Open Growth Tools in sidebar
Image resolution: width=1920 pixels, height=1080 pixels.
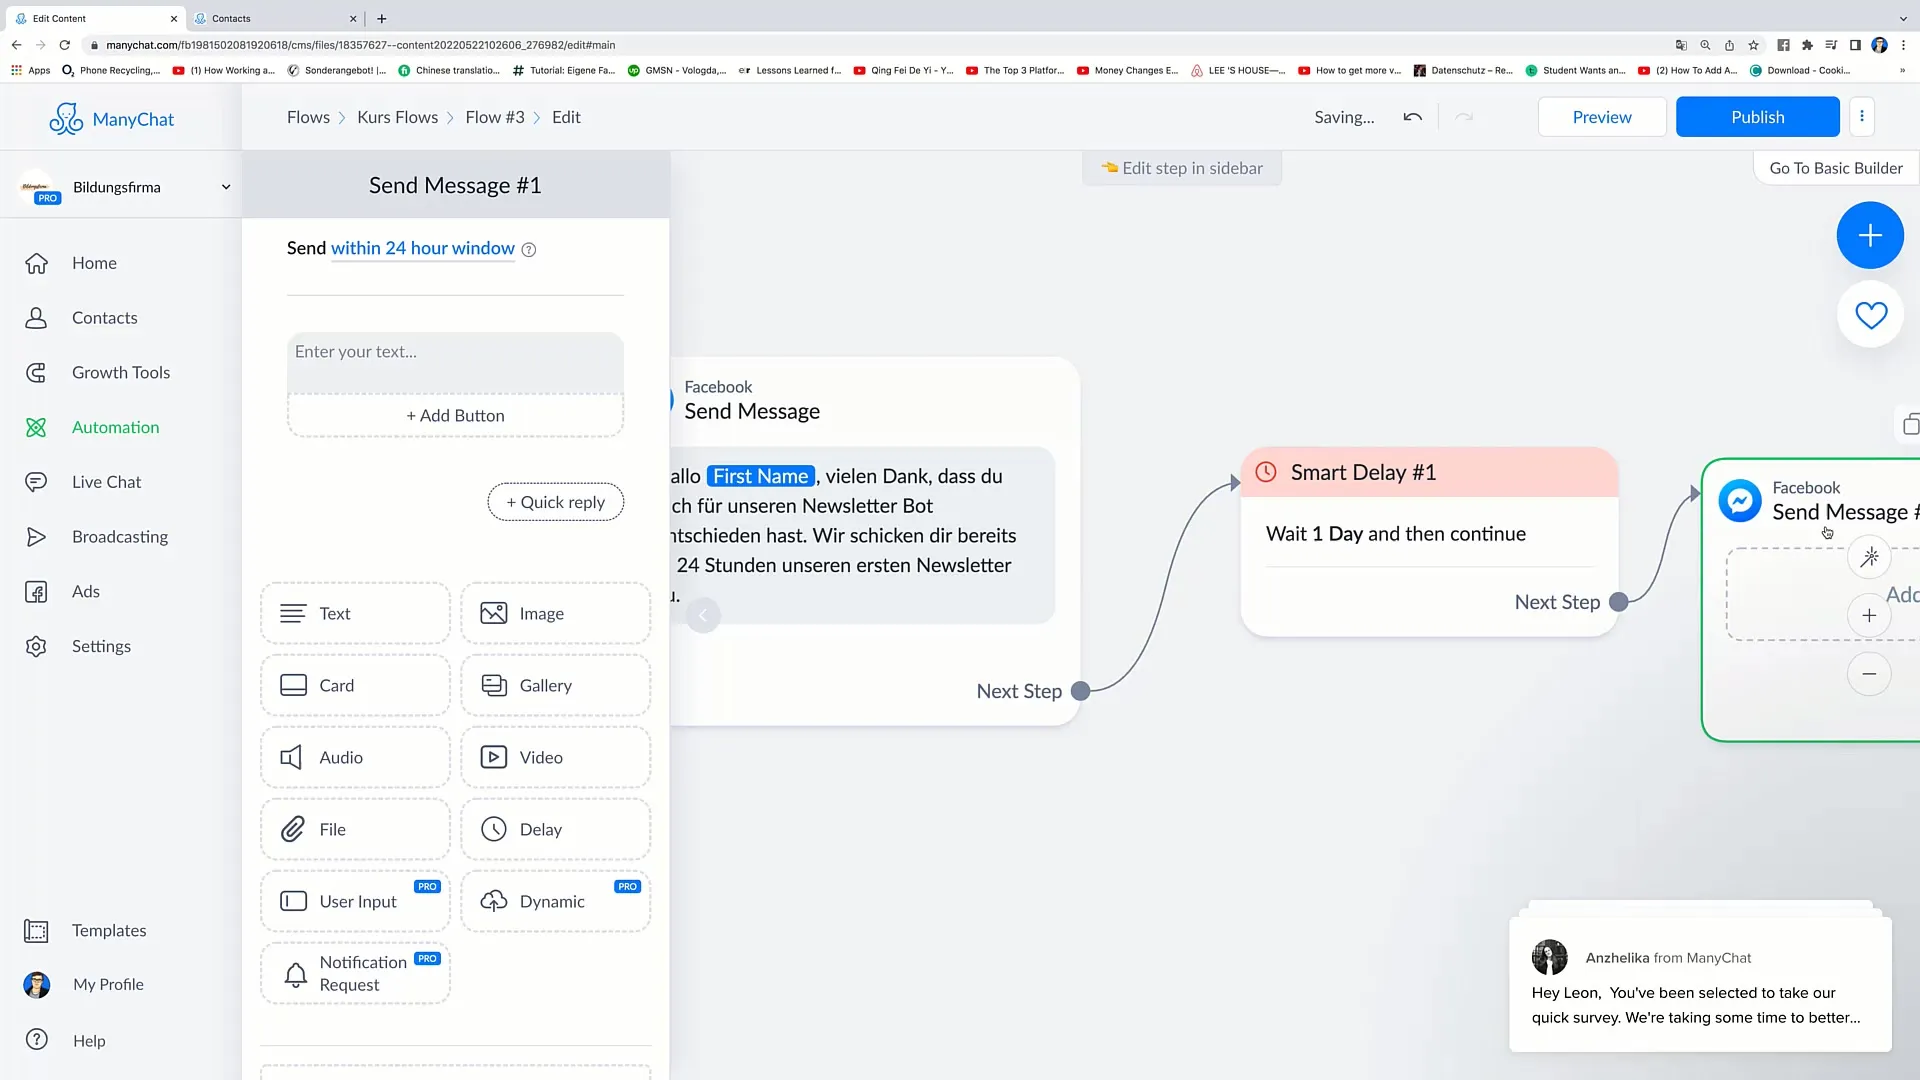pyautogui.click(x=121, y=373)
